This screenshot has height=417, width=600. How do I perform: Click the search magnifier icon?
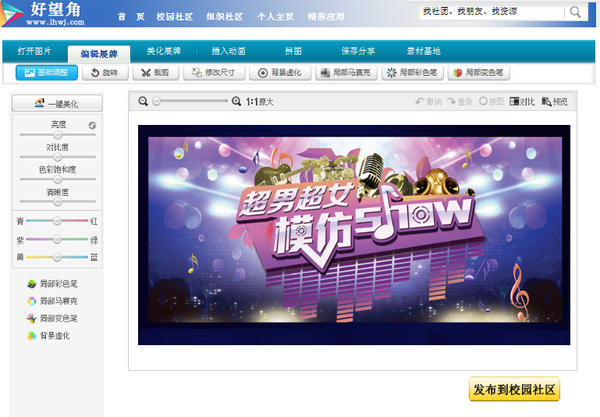click(579, 12)
